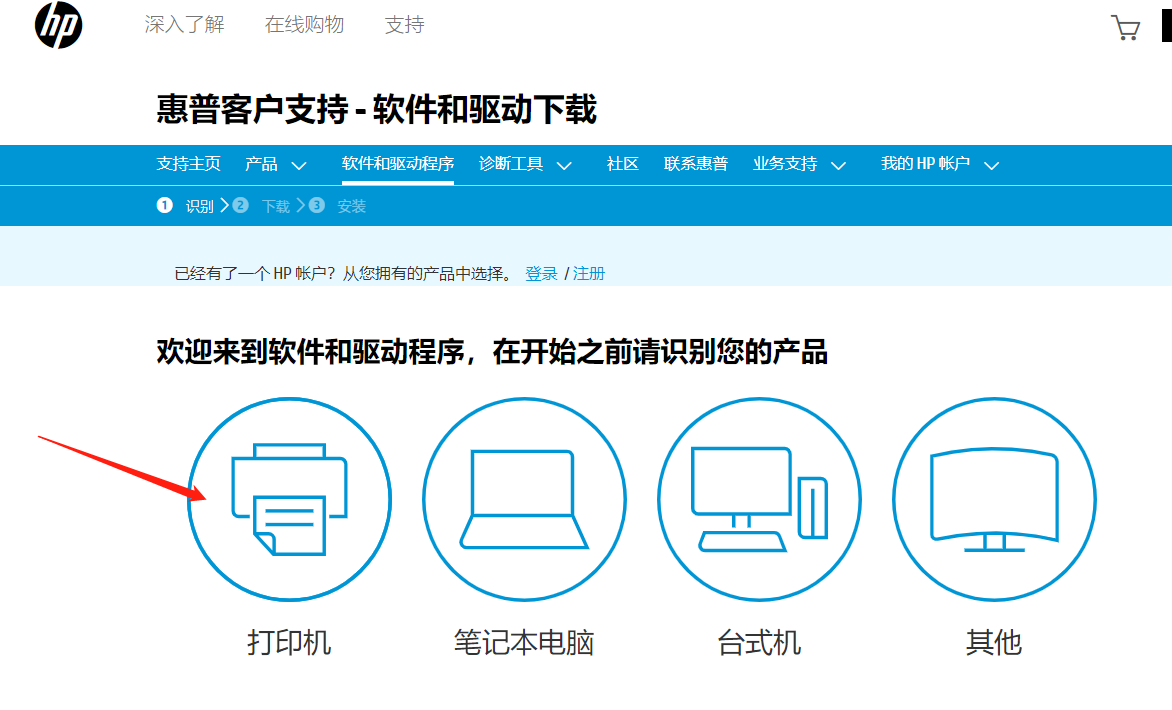1172x710 pixels.
Task: Select the 联系惠普 navigation item
Action: [695, 164]
